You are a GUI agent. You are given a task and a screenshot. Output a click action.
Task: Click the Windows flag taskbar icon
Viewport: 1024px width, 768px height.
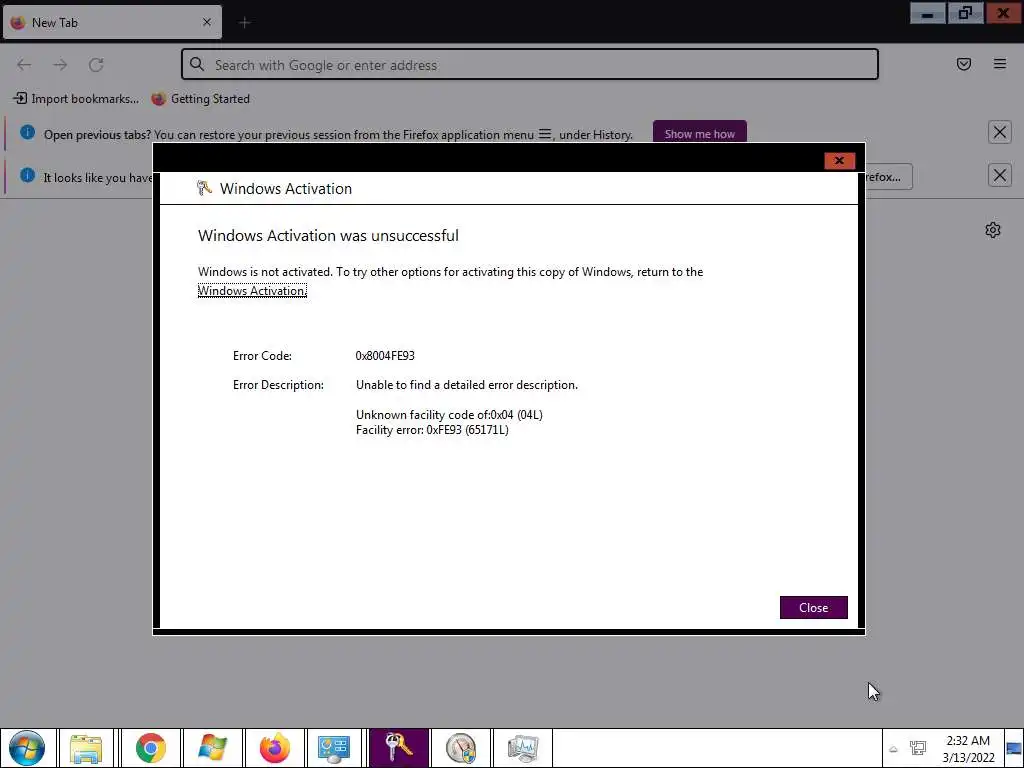(x=213, y=748)
